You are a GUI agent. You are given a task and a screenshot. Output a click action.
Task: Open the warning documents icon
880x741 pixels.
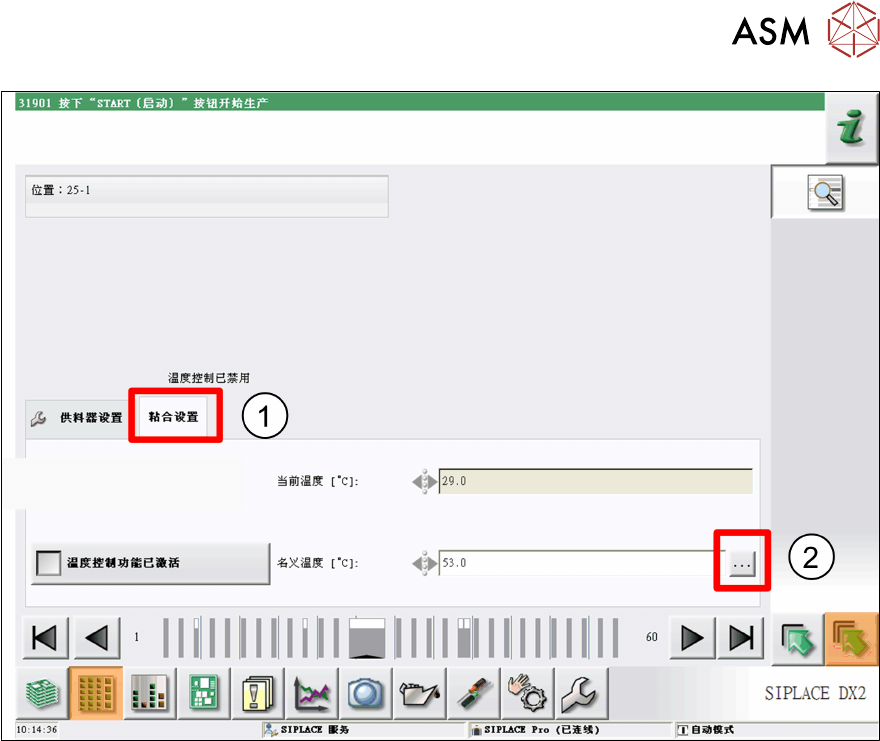pyautogui.click(x=257, y=693)
